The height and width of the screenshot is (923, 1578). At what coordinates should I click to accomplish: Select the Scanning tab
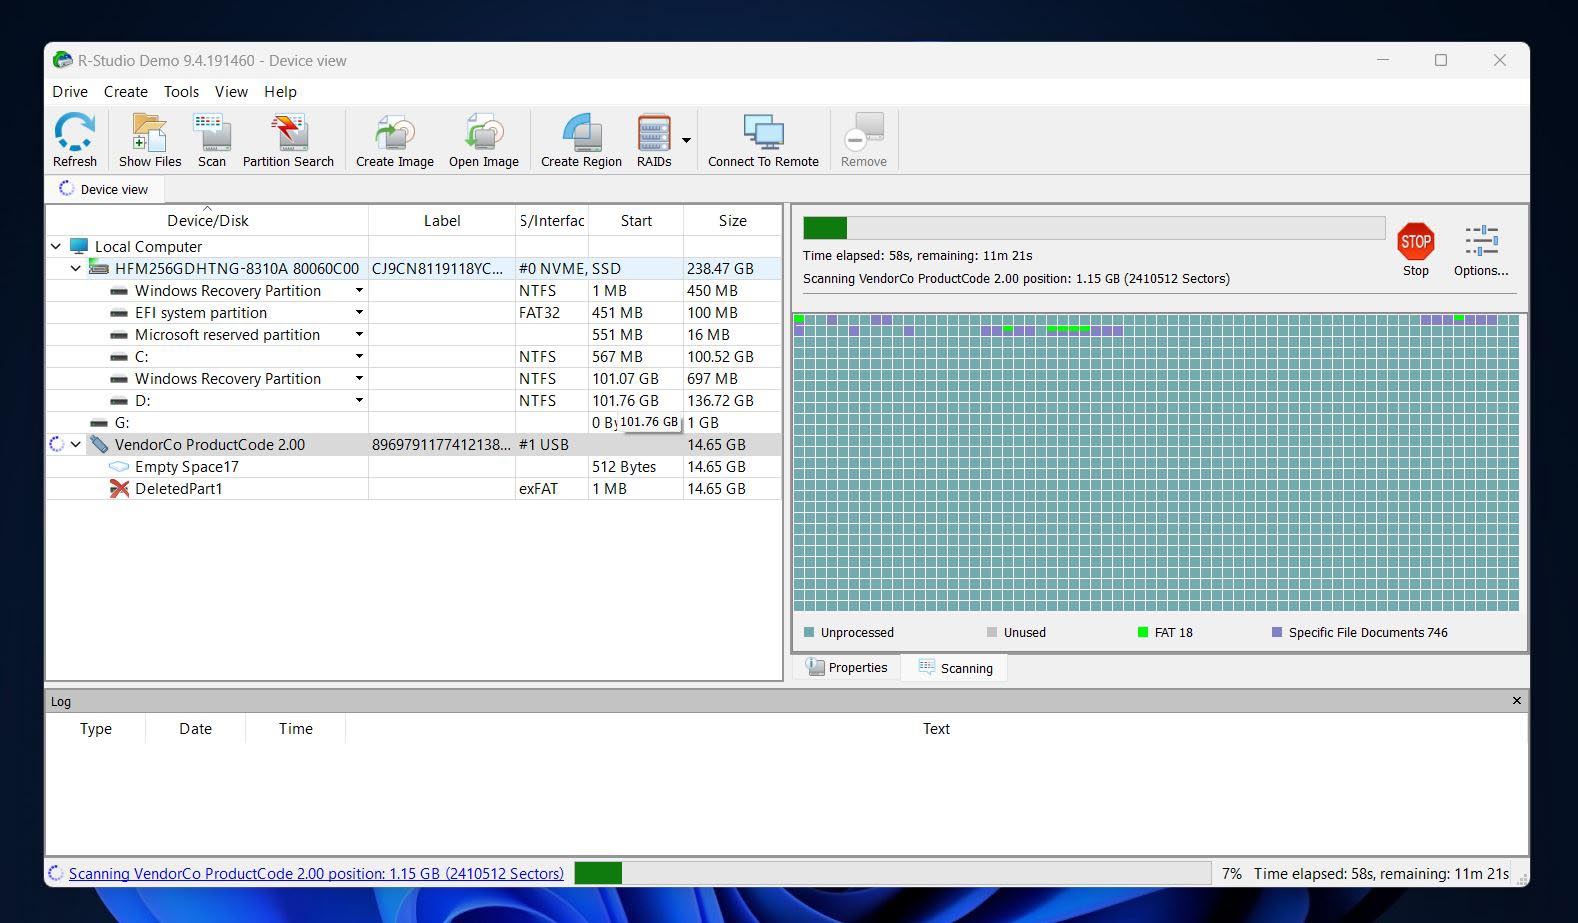[x=955, y=667]
